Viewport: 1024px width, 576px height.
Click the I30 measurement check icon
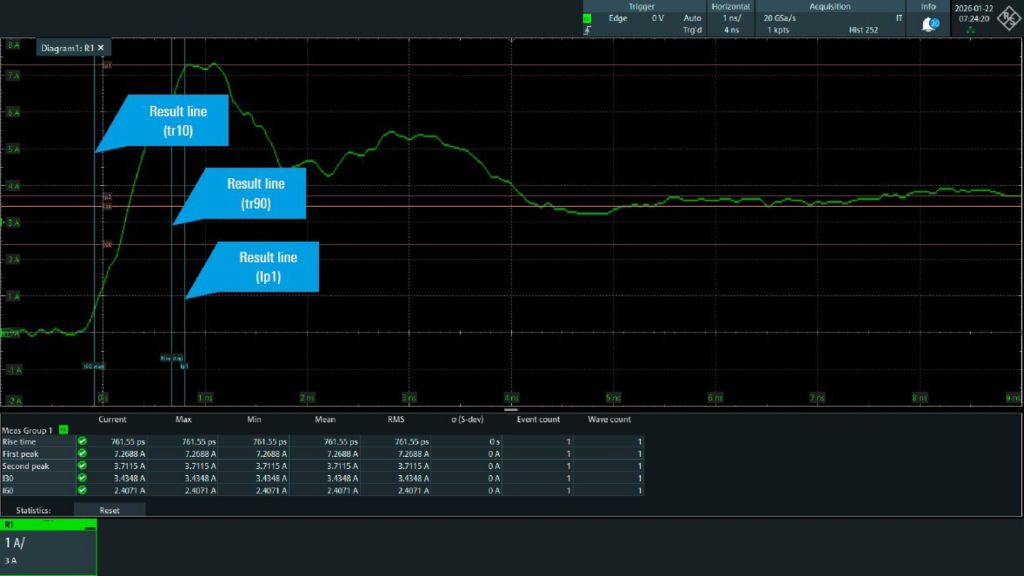[83, 475]
